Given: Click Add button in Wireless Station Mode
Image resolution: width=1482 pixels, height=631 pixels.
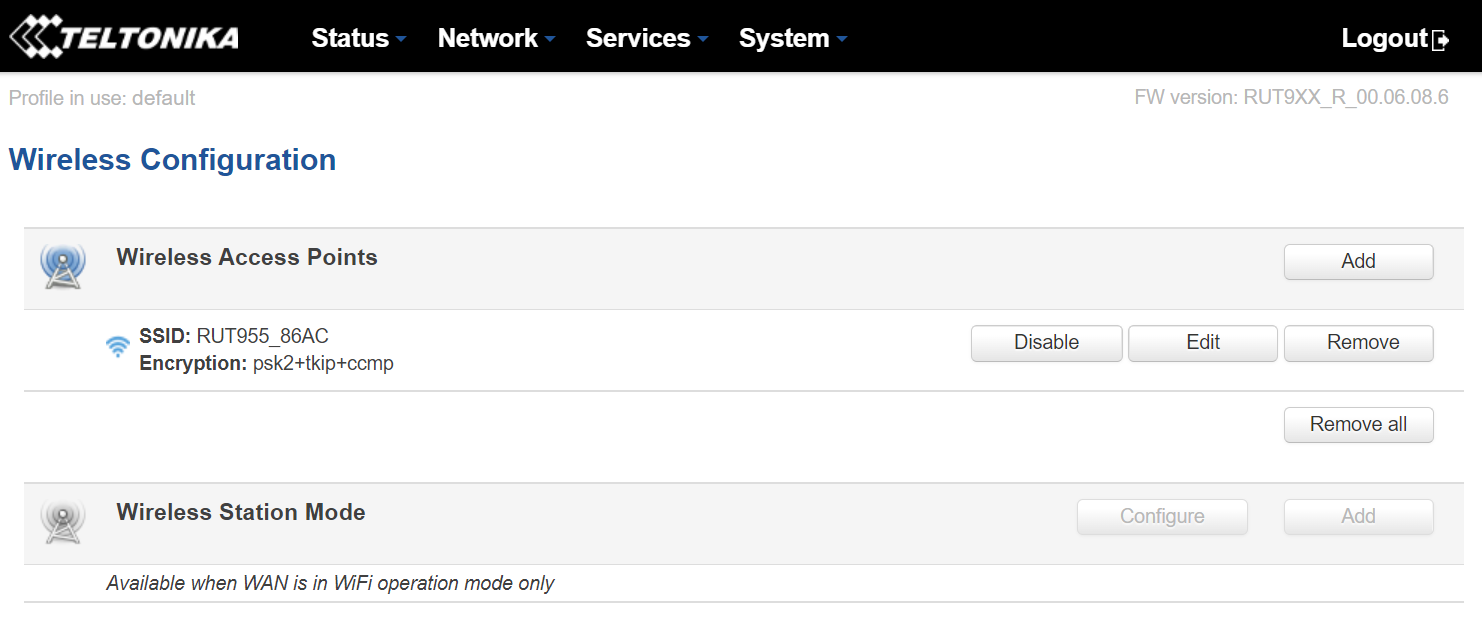Looking at the screenshot, I should (1358, 517).
